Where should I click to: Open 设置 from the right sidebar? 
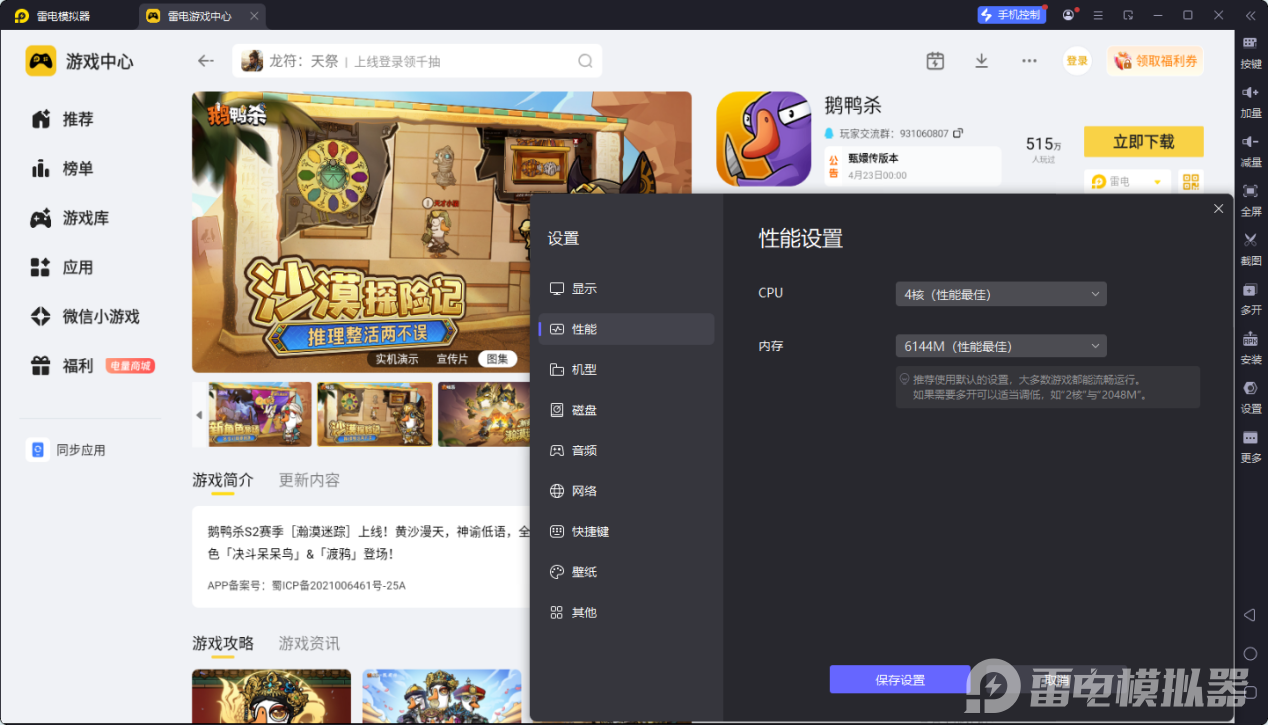tap(1250, 396)
